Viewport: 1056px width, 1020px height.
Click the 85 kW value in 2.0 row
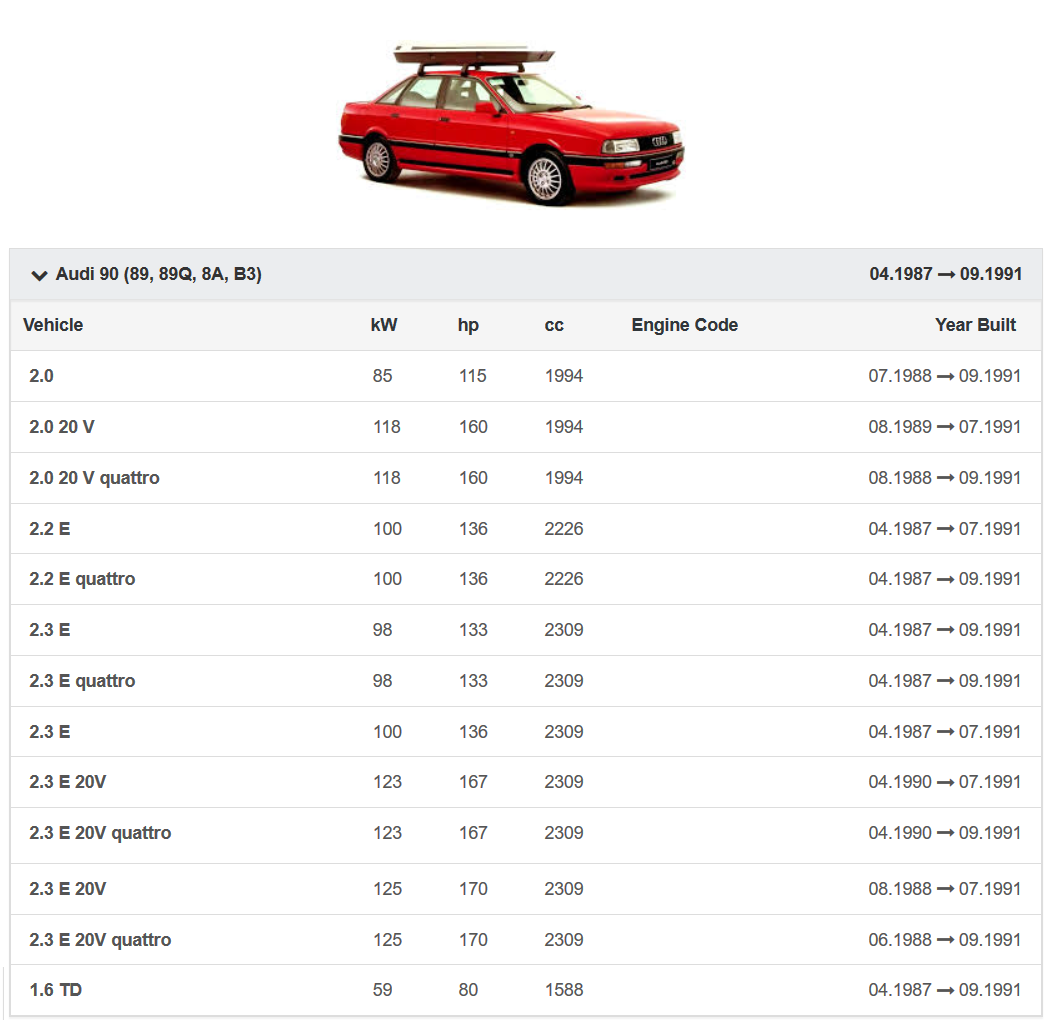click(x=383, y=376)
